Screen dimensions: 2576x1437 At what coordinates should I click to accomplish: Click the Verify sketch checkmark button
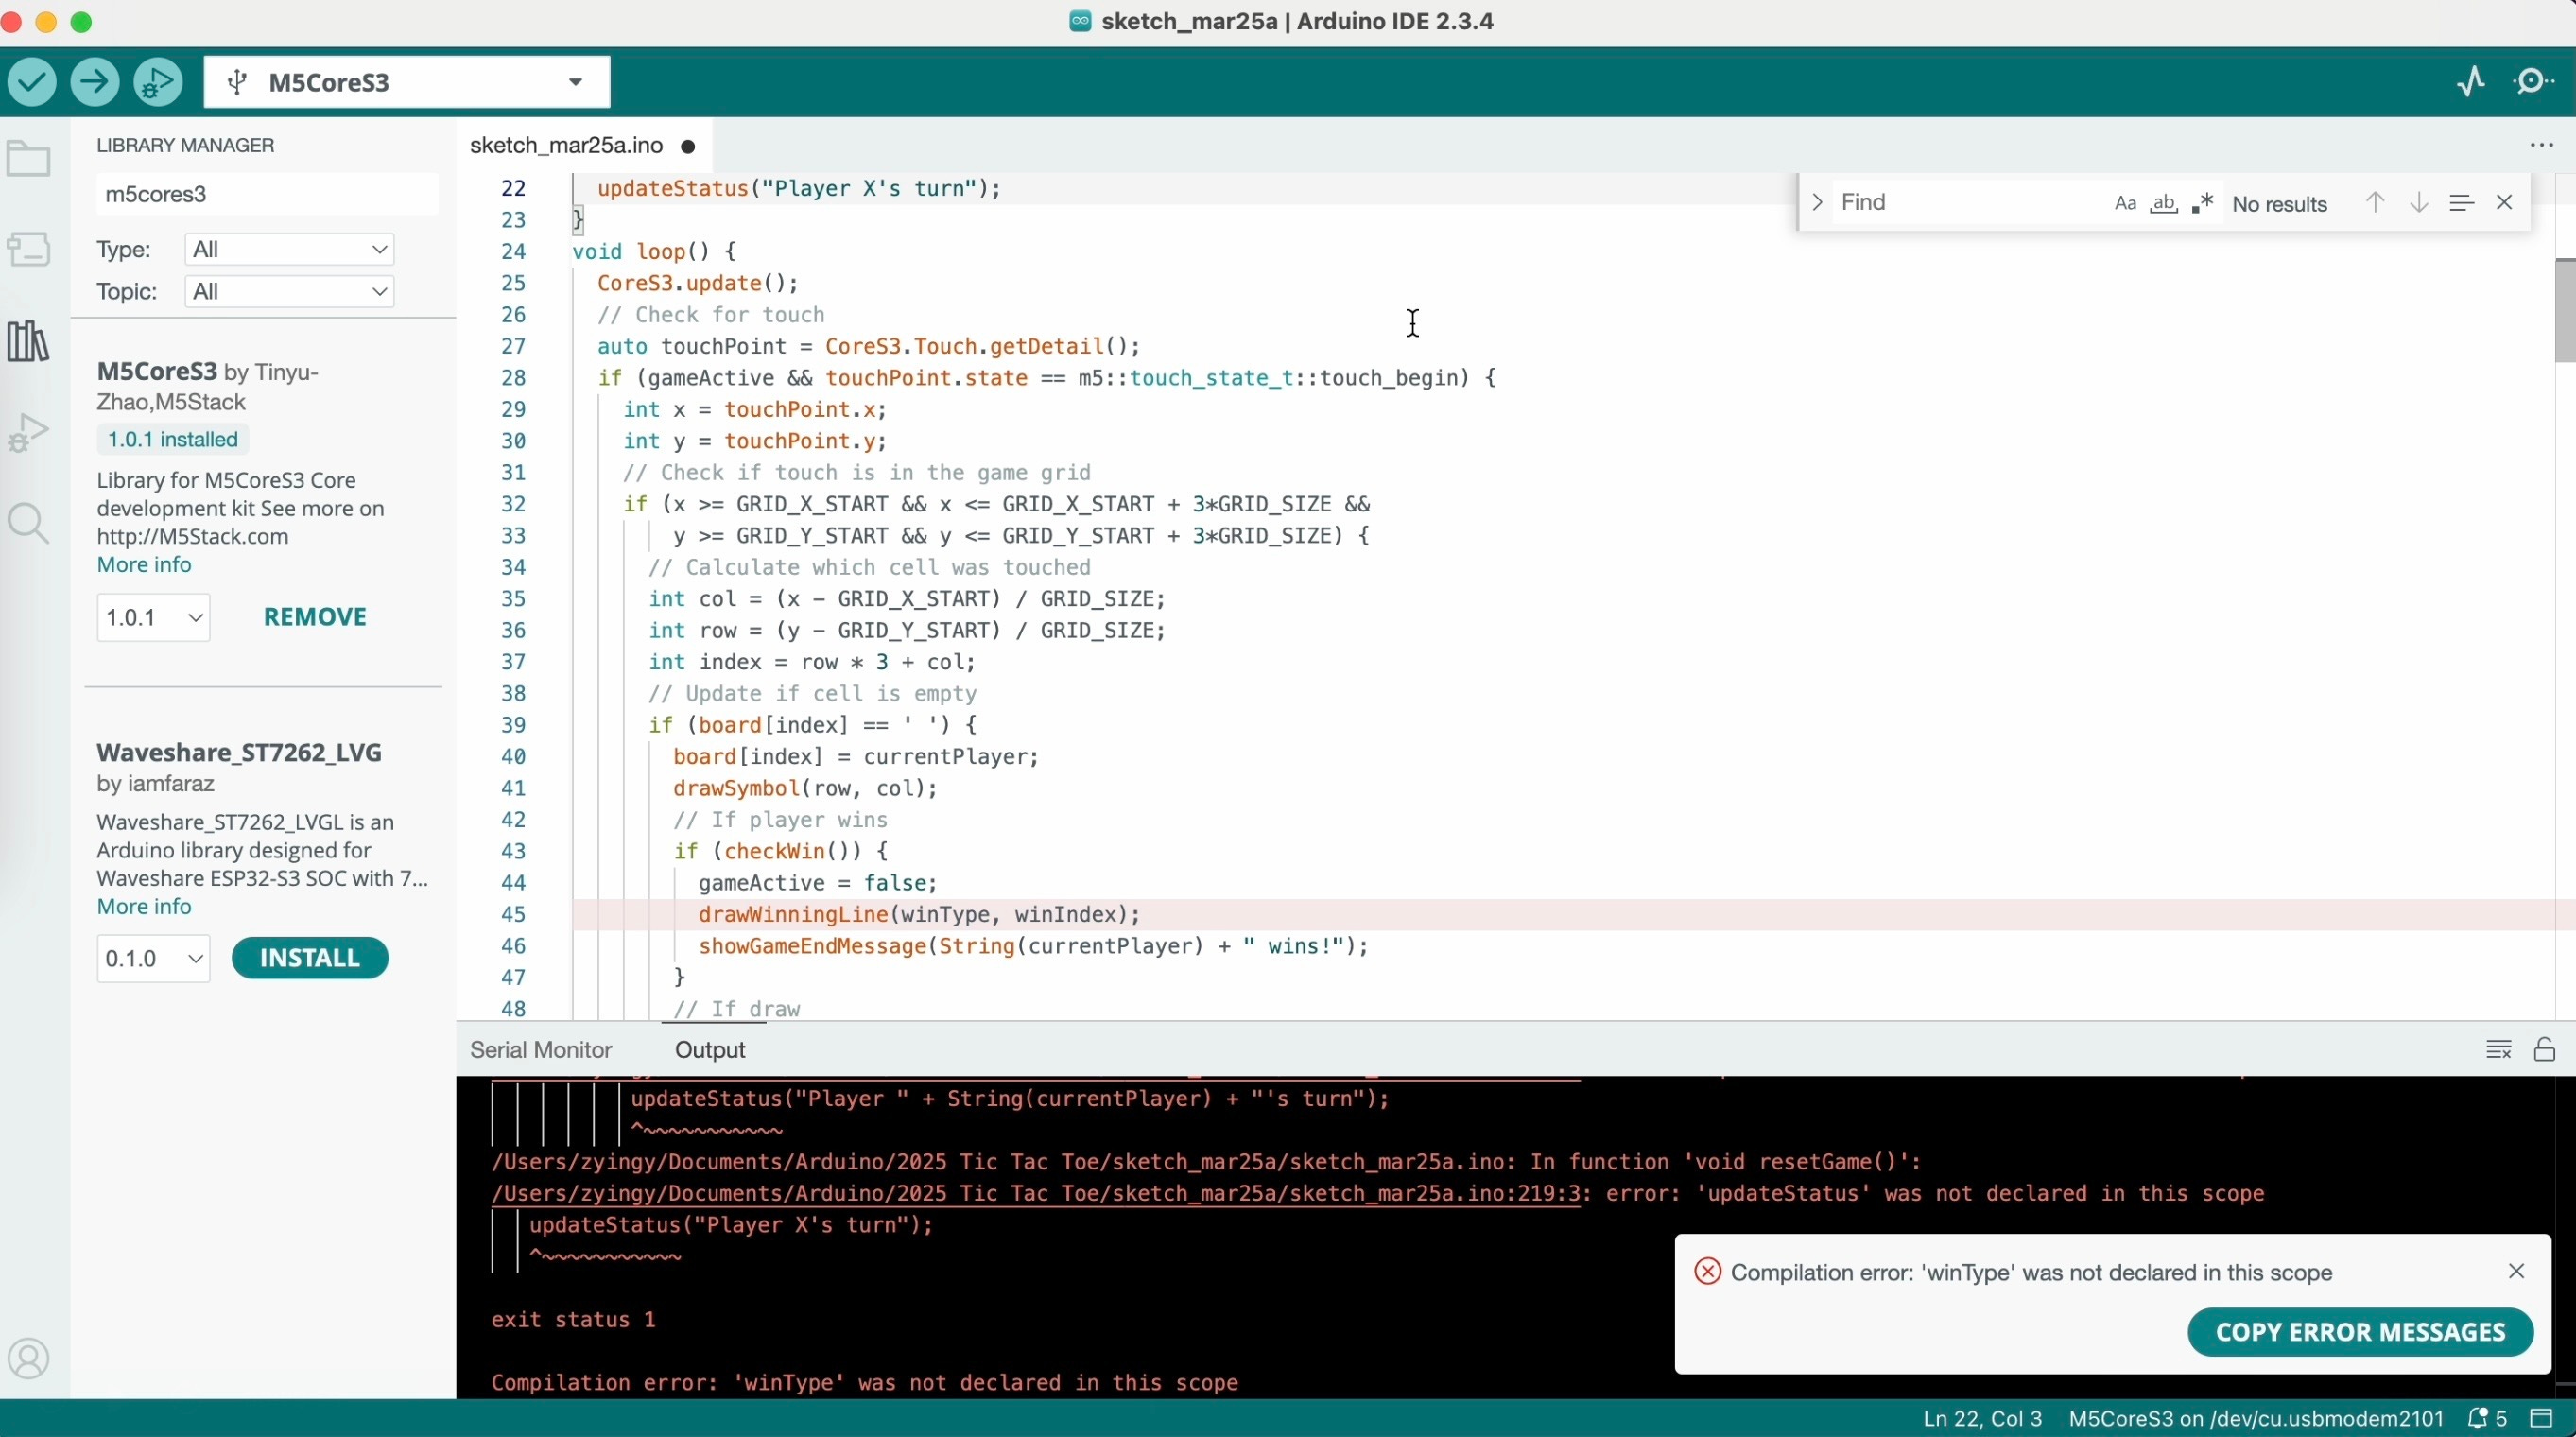(32, 82)
